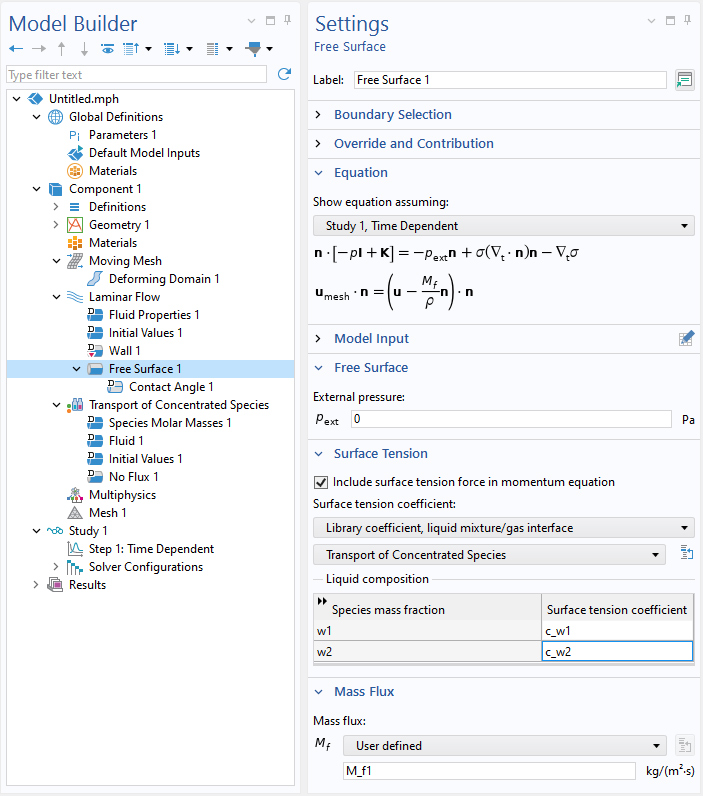Screen dimensions: 703x796
Task: Open the Mass flux User defined dropdown
Action: point(503,746)
